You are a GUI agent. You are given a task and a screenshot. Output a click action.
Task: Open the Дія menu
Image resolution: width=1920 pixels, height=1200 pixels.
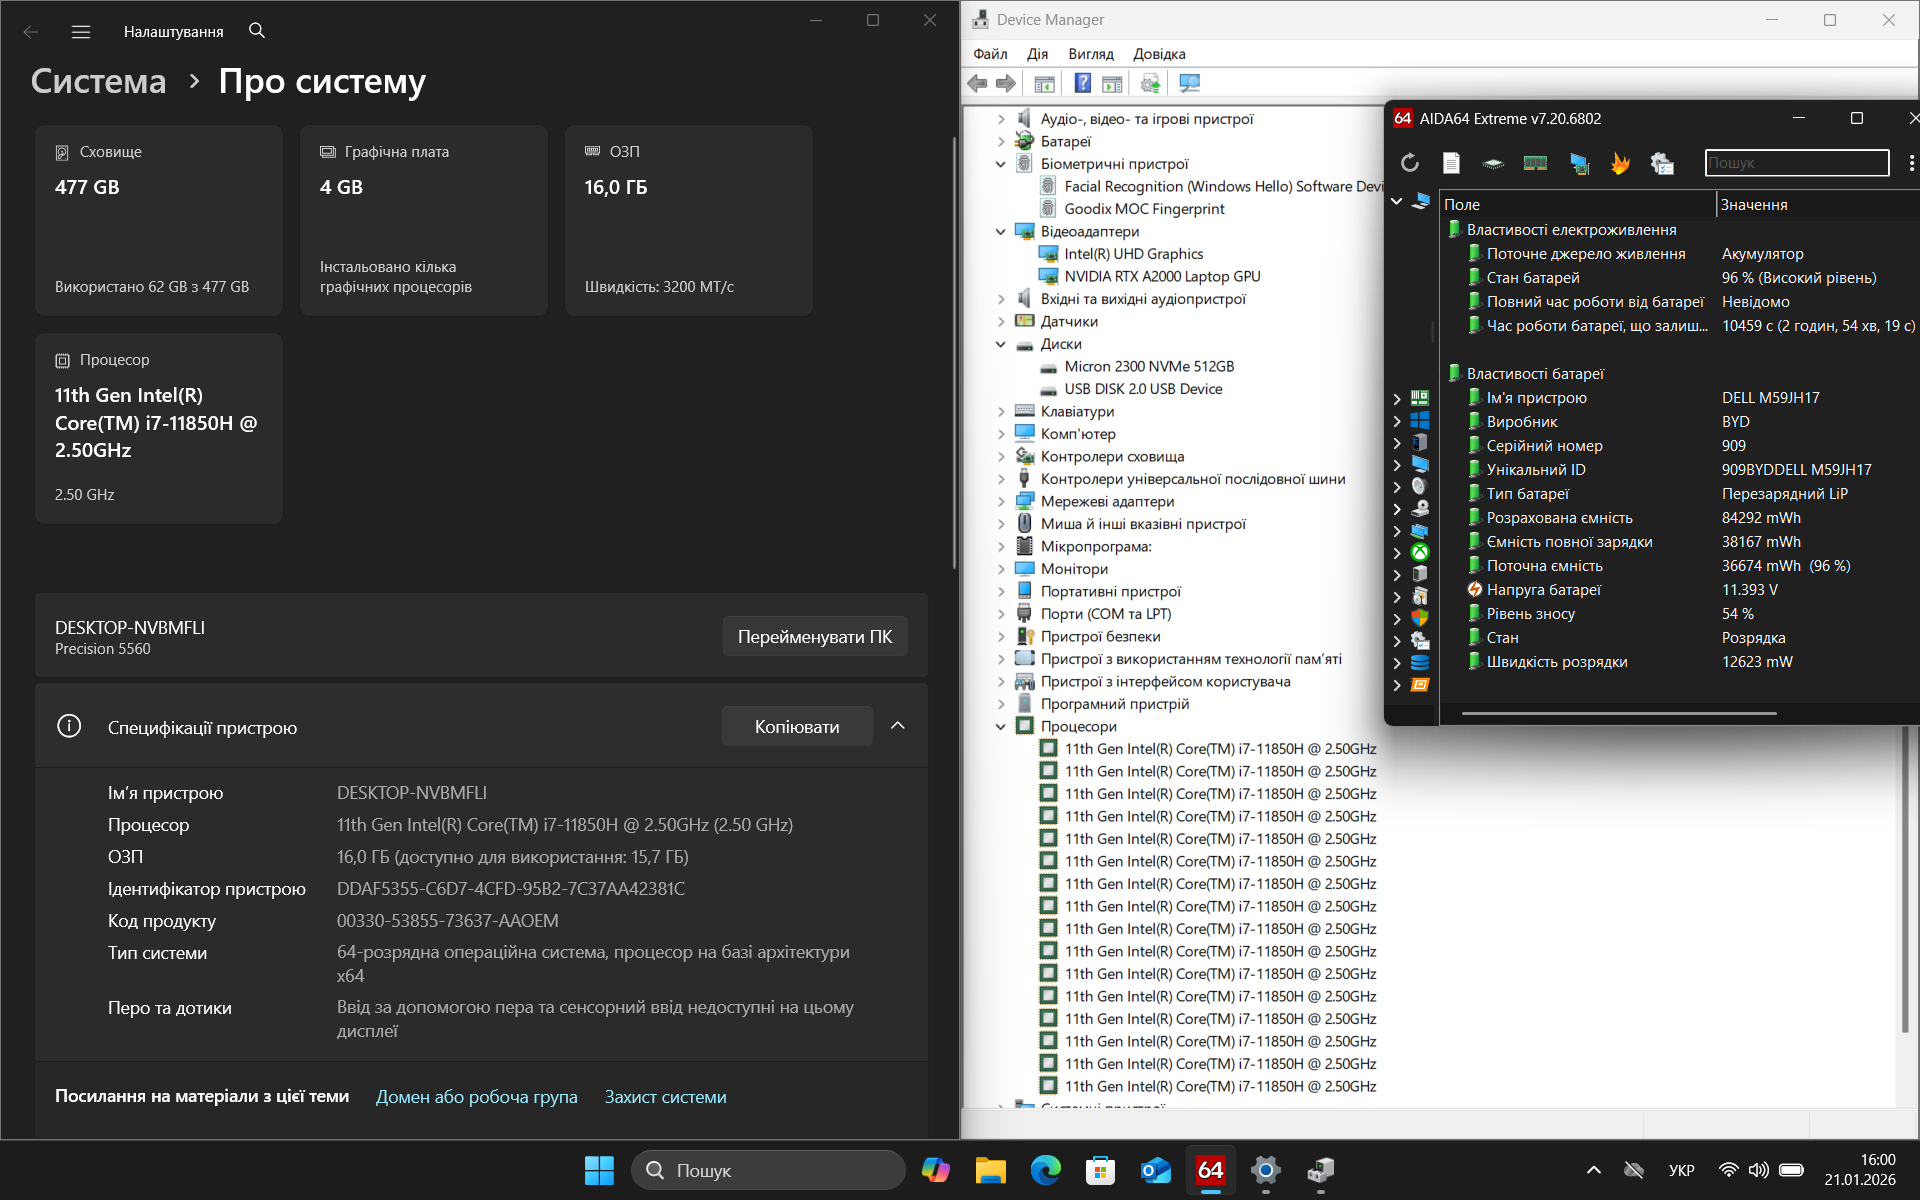click(1037, 54)
